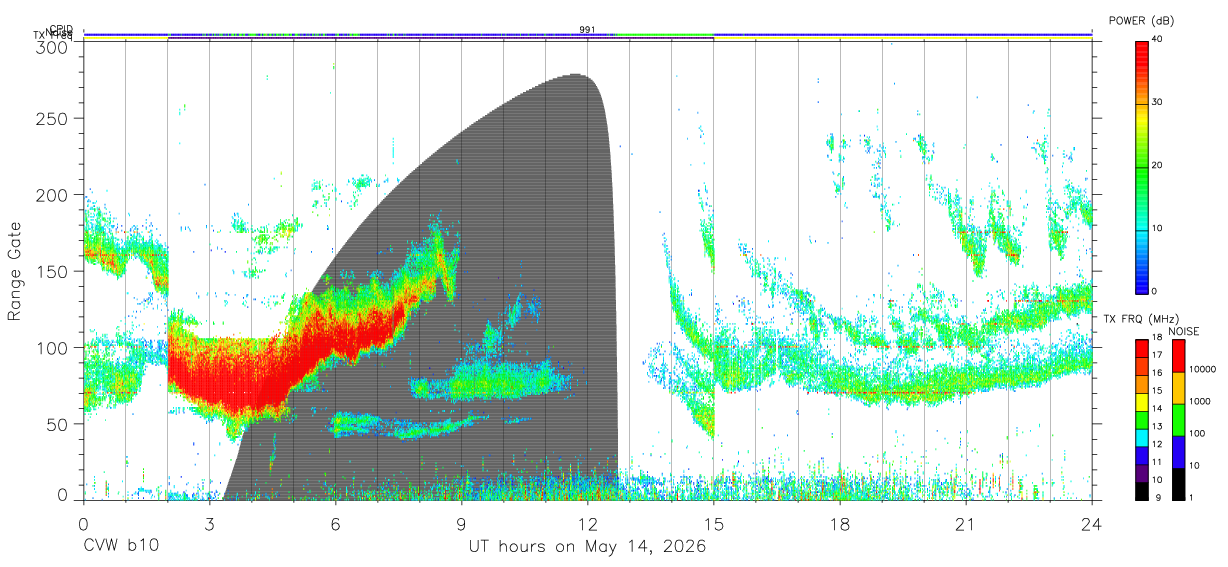Image resolution: width=1228 pixels, height=567 pixels.
Task: Click the UT hour 6 tick label
Action: click(335, 523)
